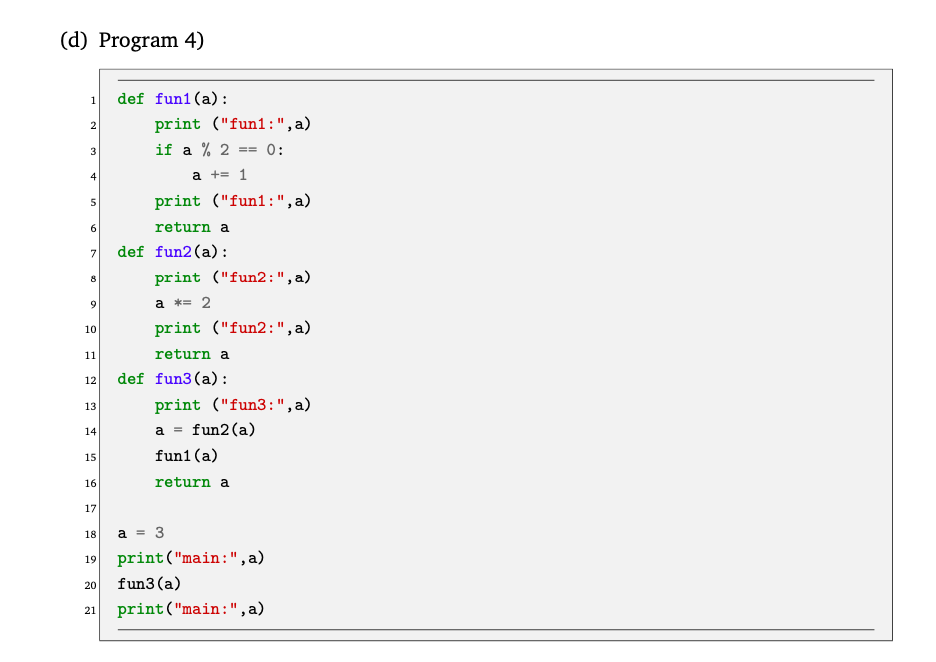
Task: Click the 'return a' on line 16
Action: point(192,482)
